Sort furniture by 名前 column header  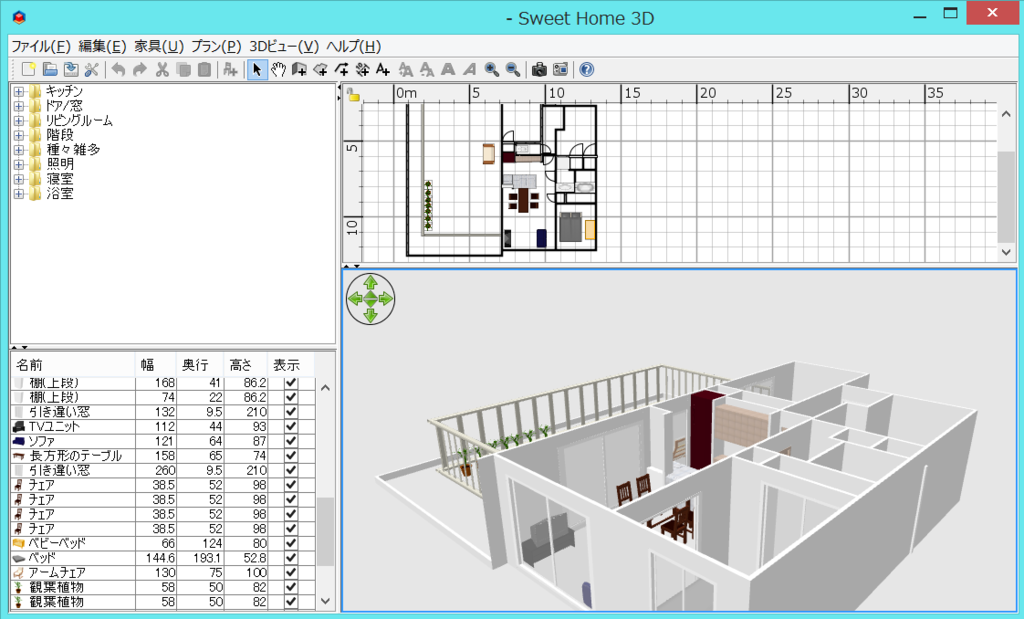point(73,365)
